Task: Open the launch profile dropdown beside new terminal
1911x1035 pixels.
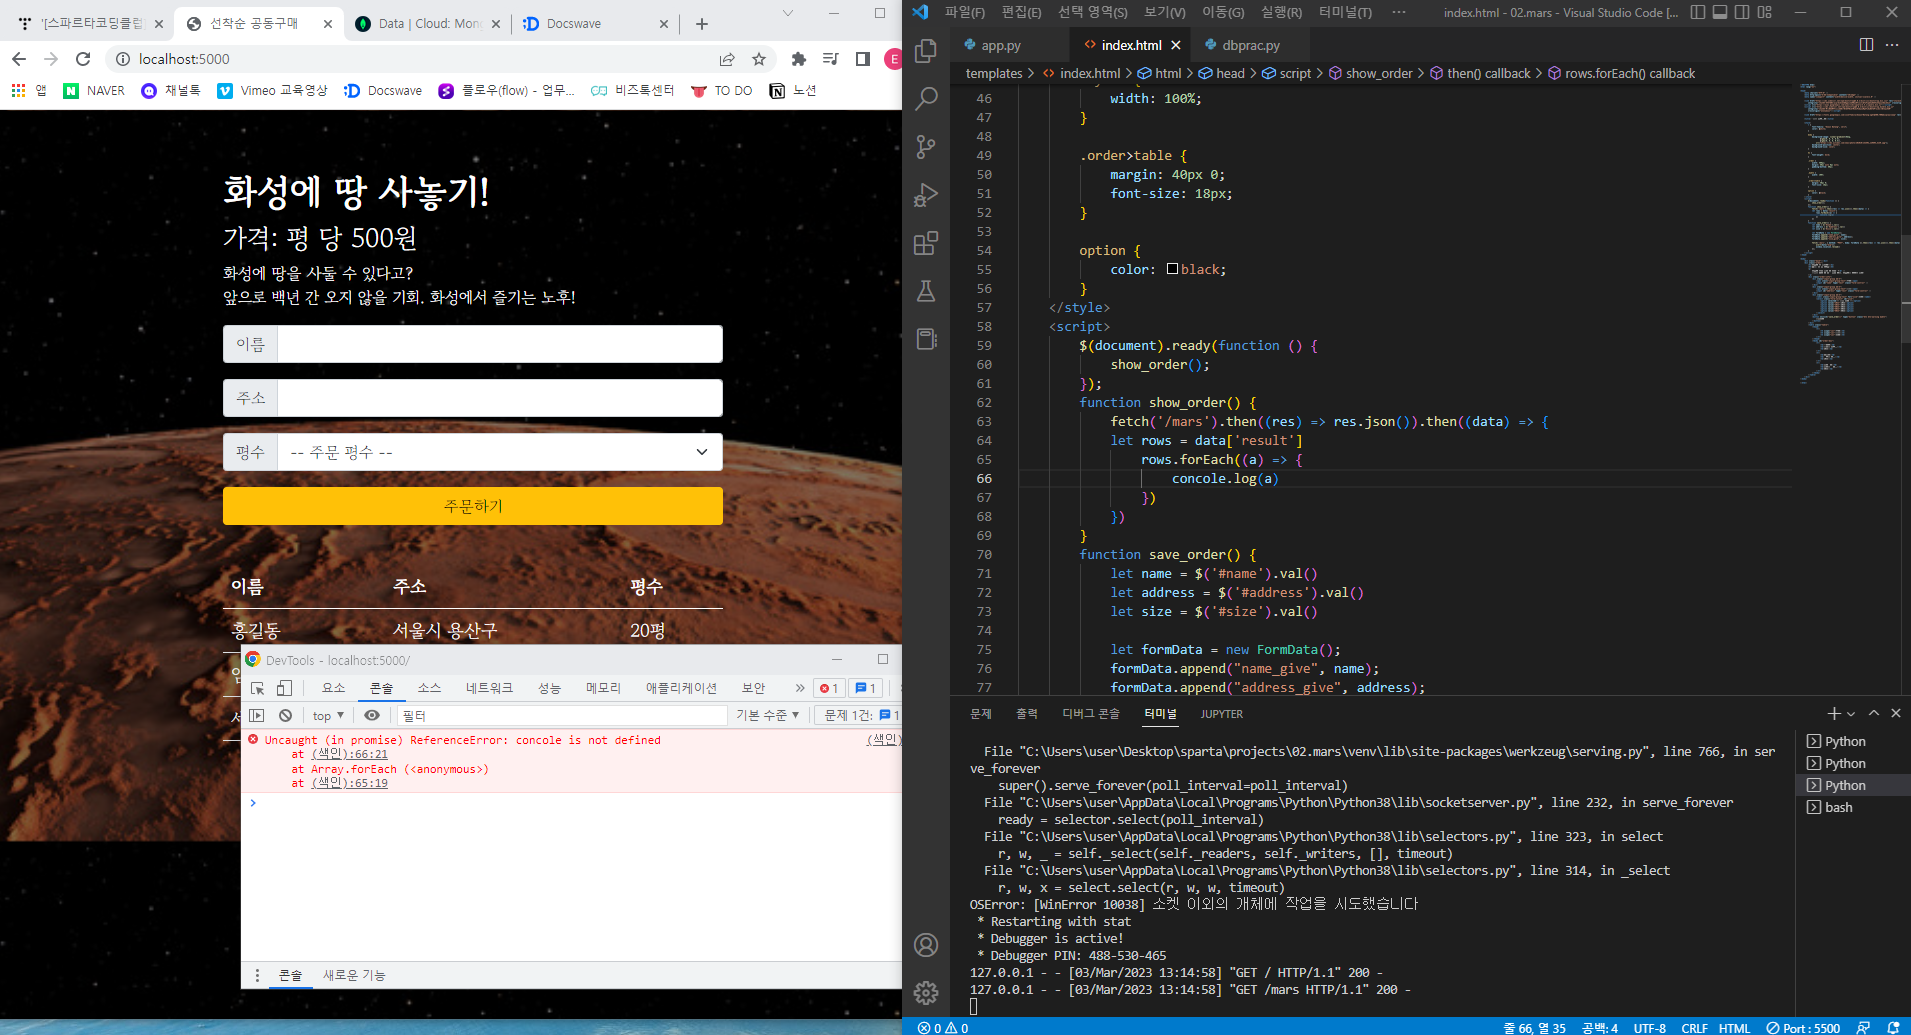Action: pyautogui.click(x=1851, y=714)
